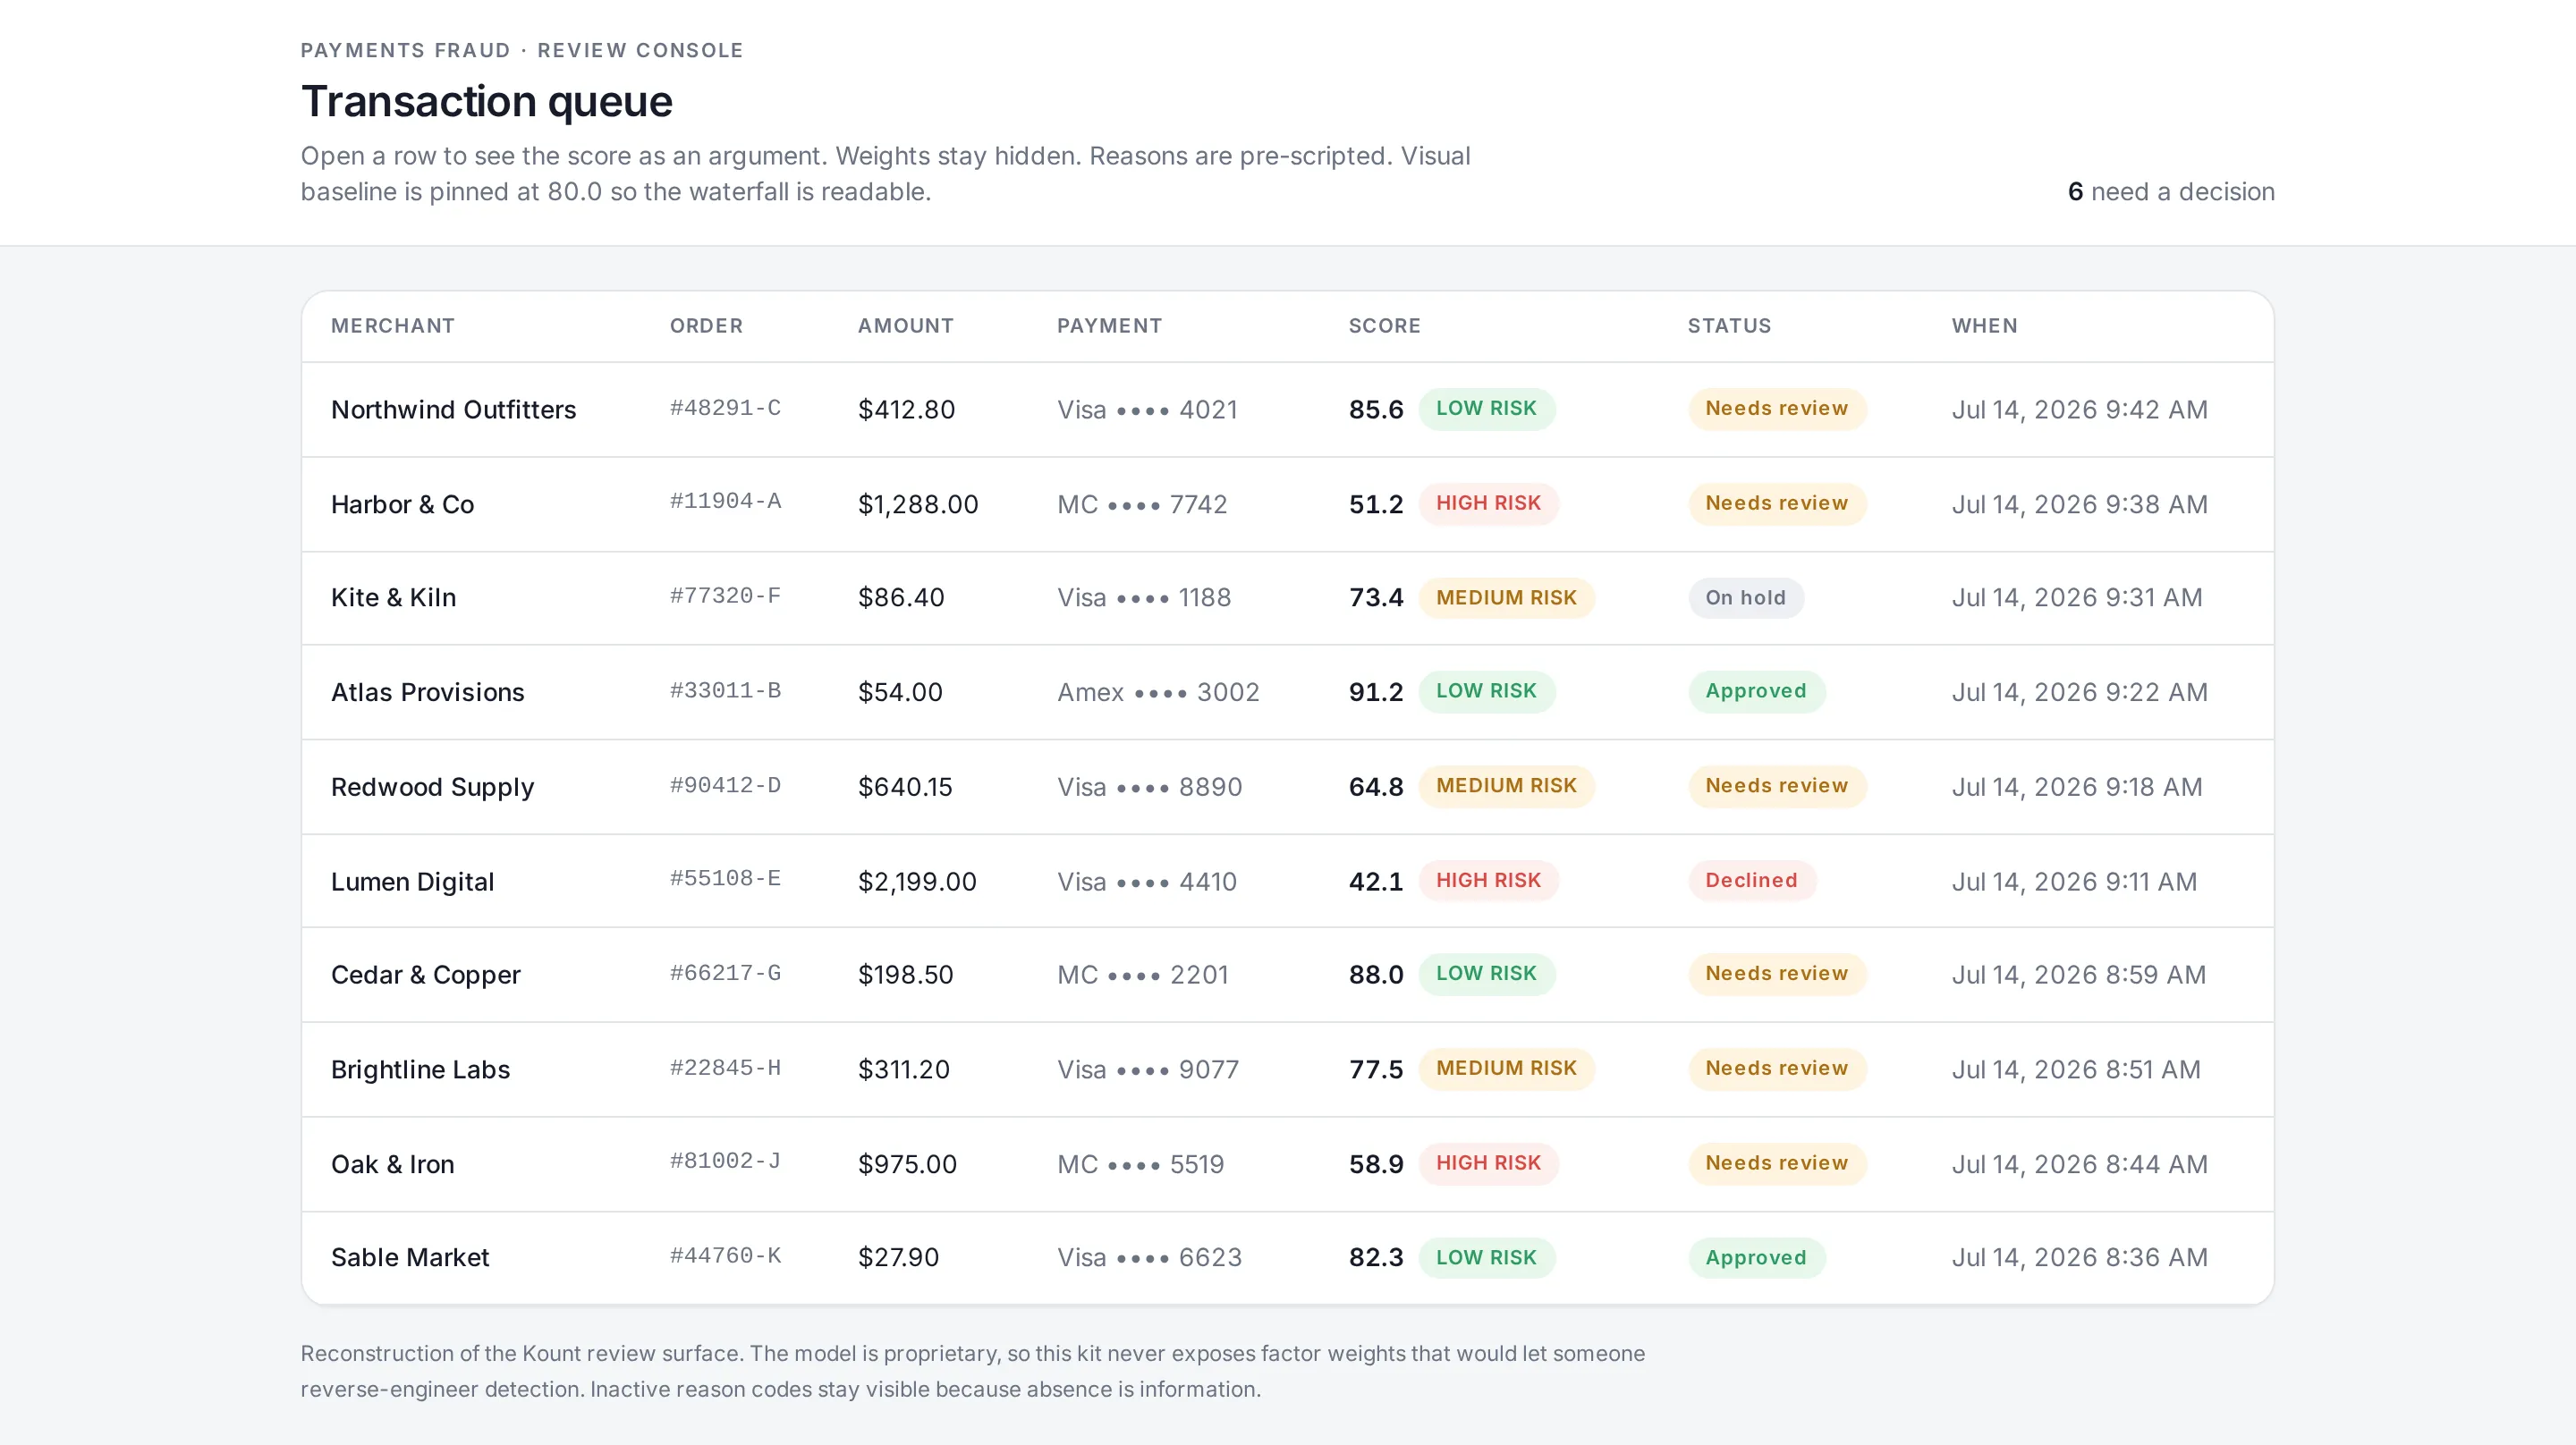Screen dimensions: 2576x1445
Task: Click the $1,288.00 amount
Action: [918, 504]
